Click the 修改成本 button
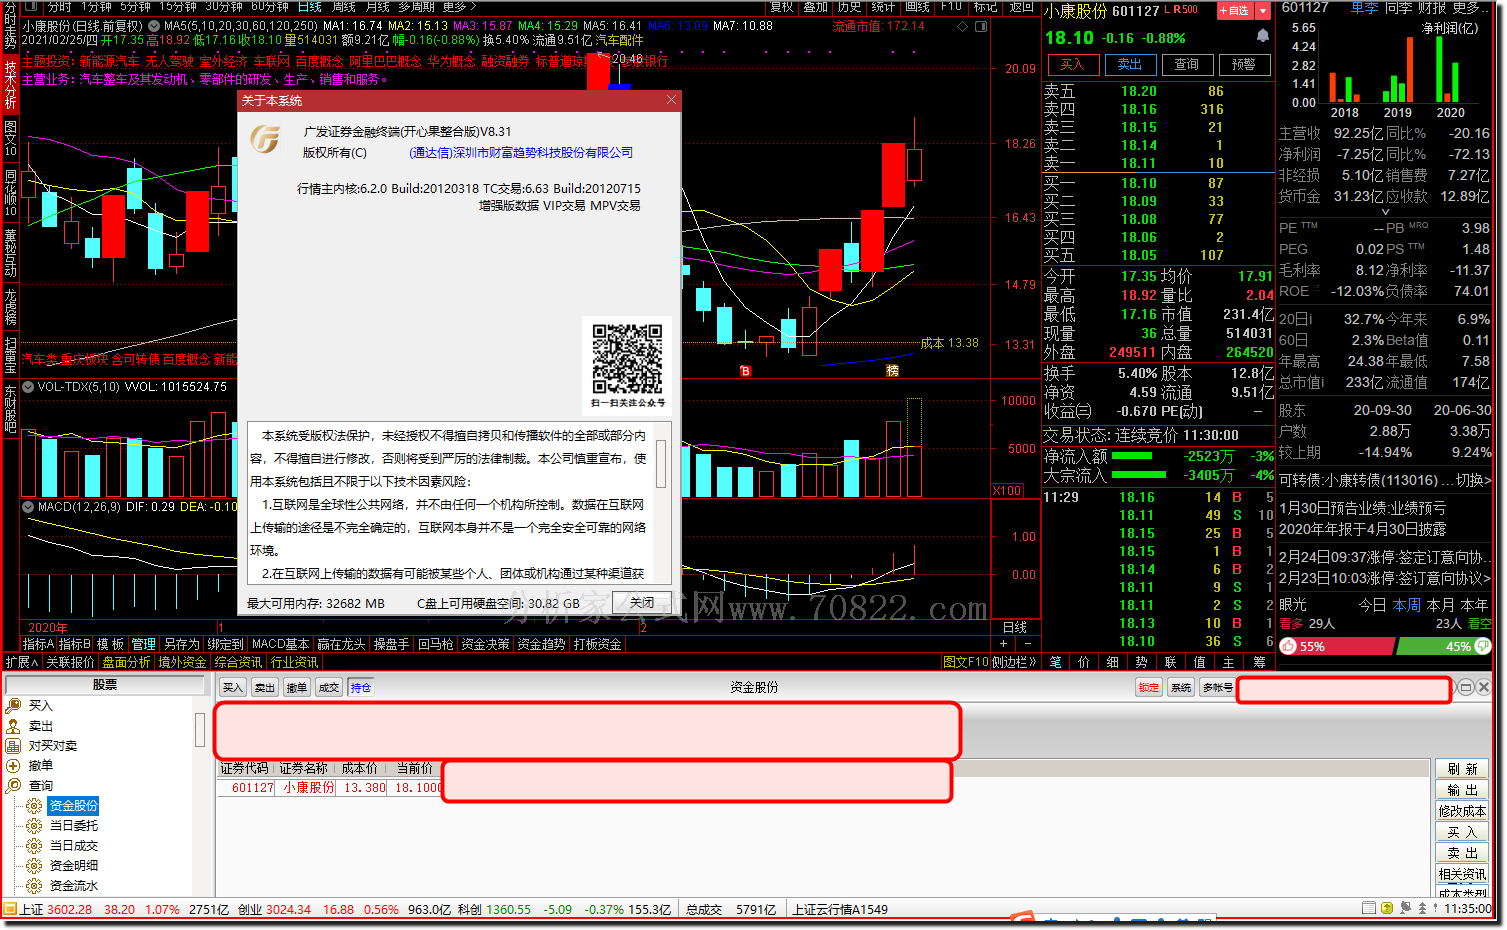This screenshot has height=930, width=1507. [x=1462, y=811]
